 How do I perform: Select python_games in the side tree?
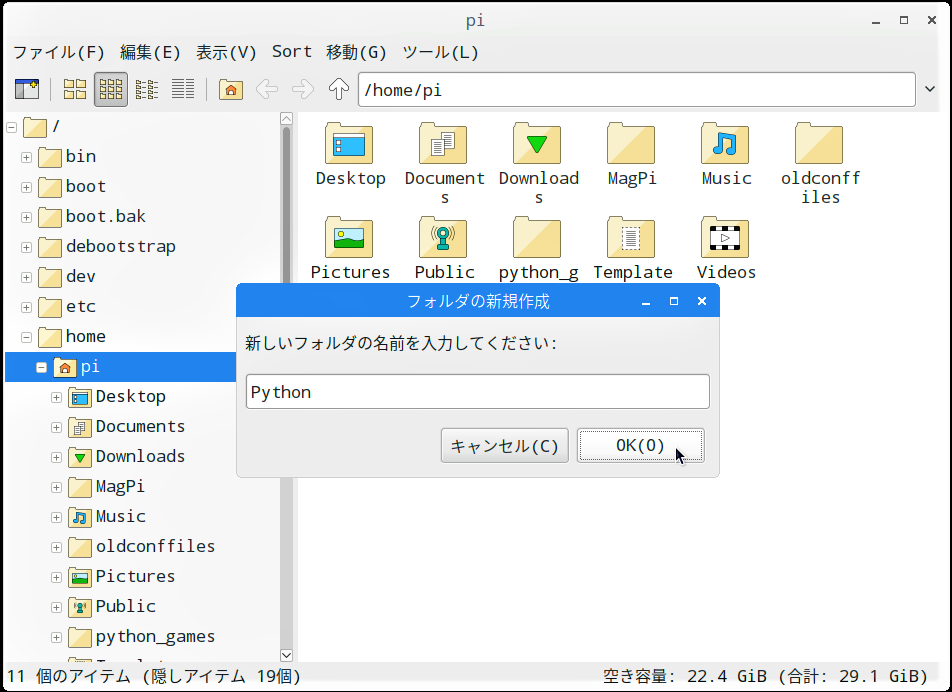click(155, 637)
